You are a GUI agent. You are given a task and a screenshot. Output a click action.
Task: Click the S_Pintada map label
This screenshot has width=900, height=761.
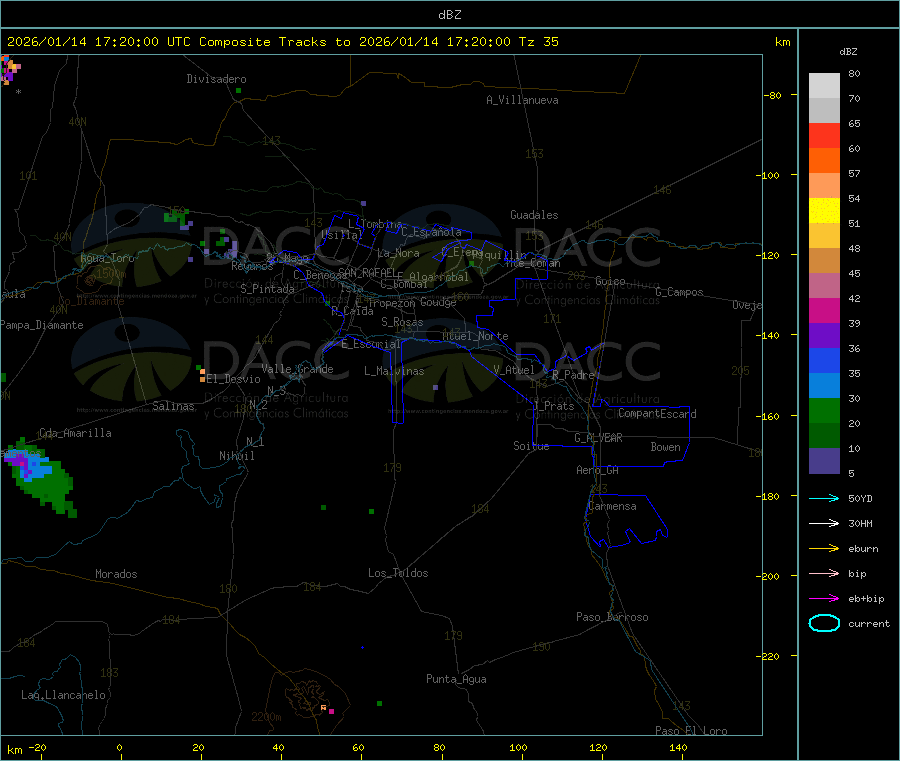(x=267, y=289)
